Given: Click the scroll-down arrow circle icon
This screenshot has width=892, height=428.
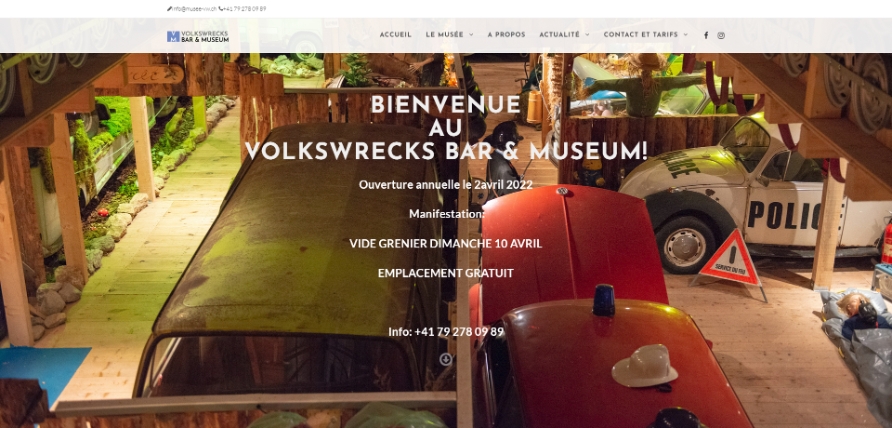Looking at the screenshot, I should point(446,359).
